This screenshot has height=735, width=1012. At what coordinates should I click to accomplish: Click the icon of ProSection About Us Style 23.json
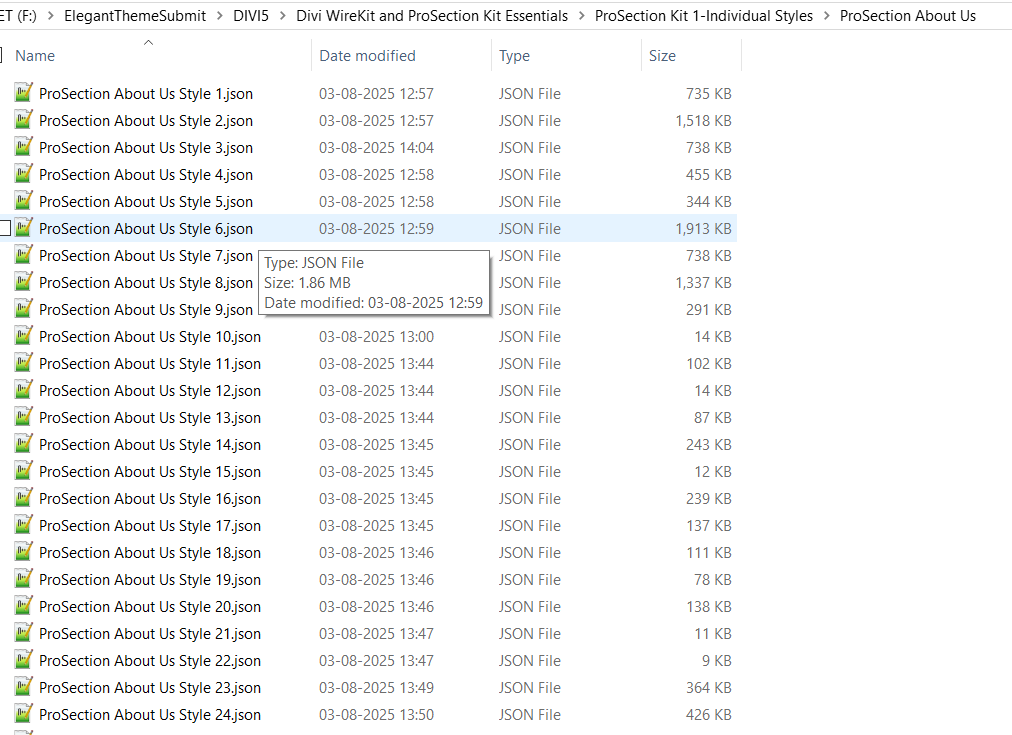point(23,687)
